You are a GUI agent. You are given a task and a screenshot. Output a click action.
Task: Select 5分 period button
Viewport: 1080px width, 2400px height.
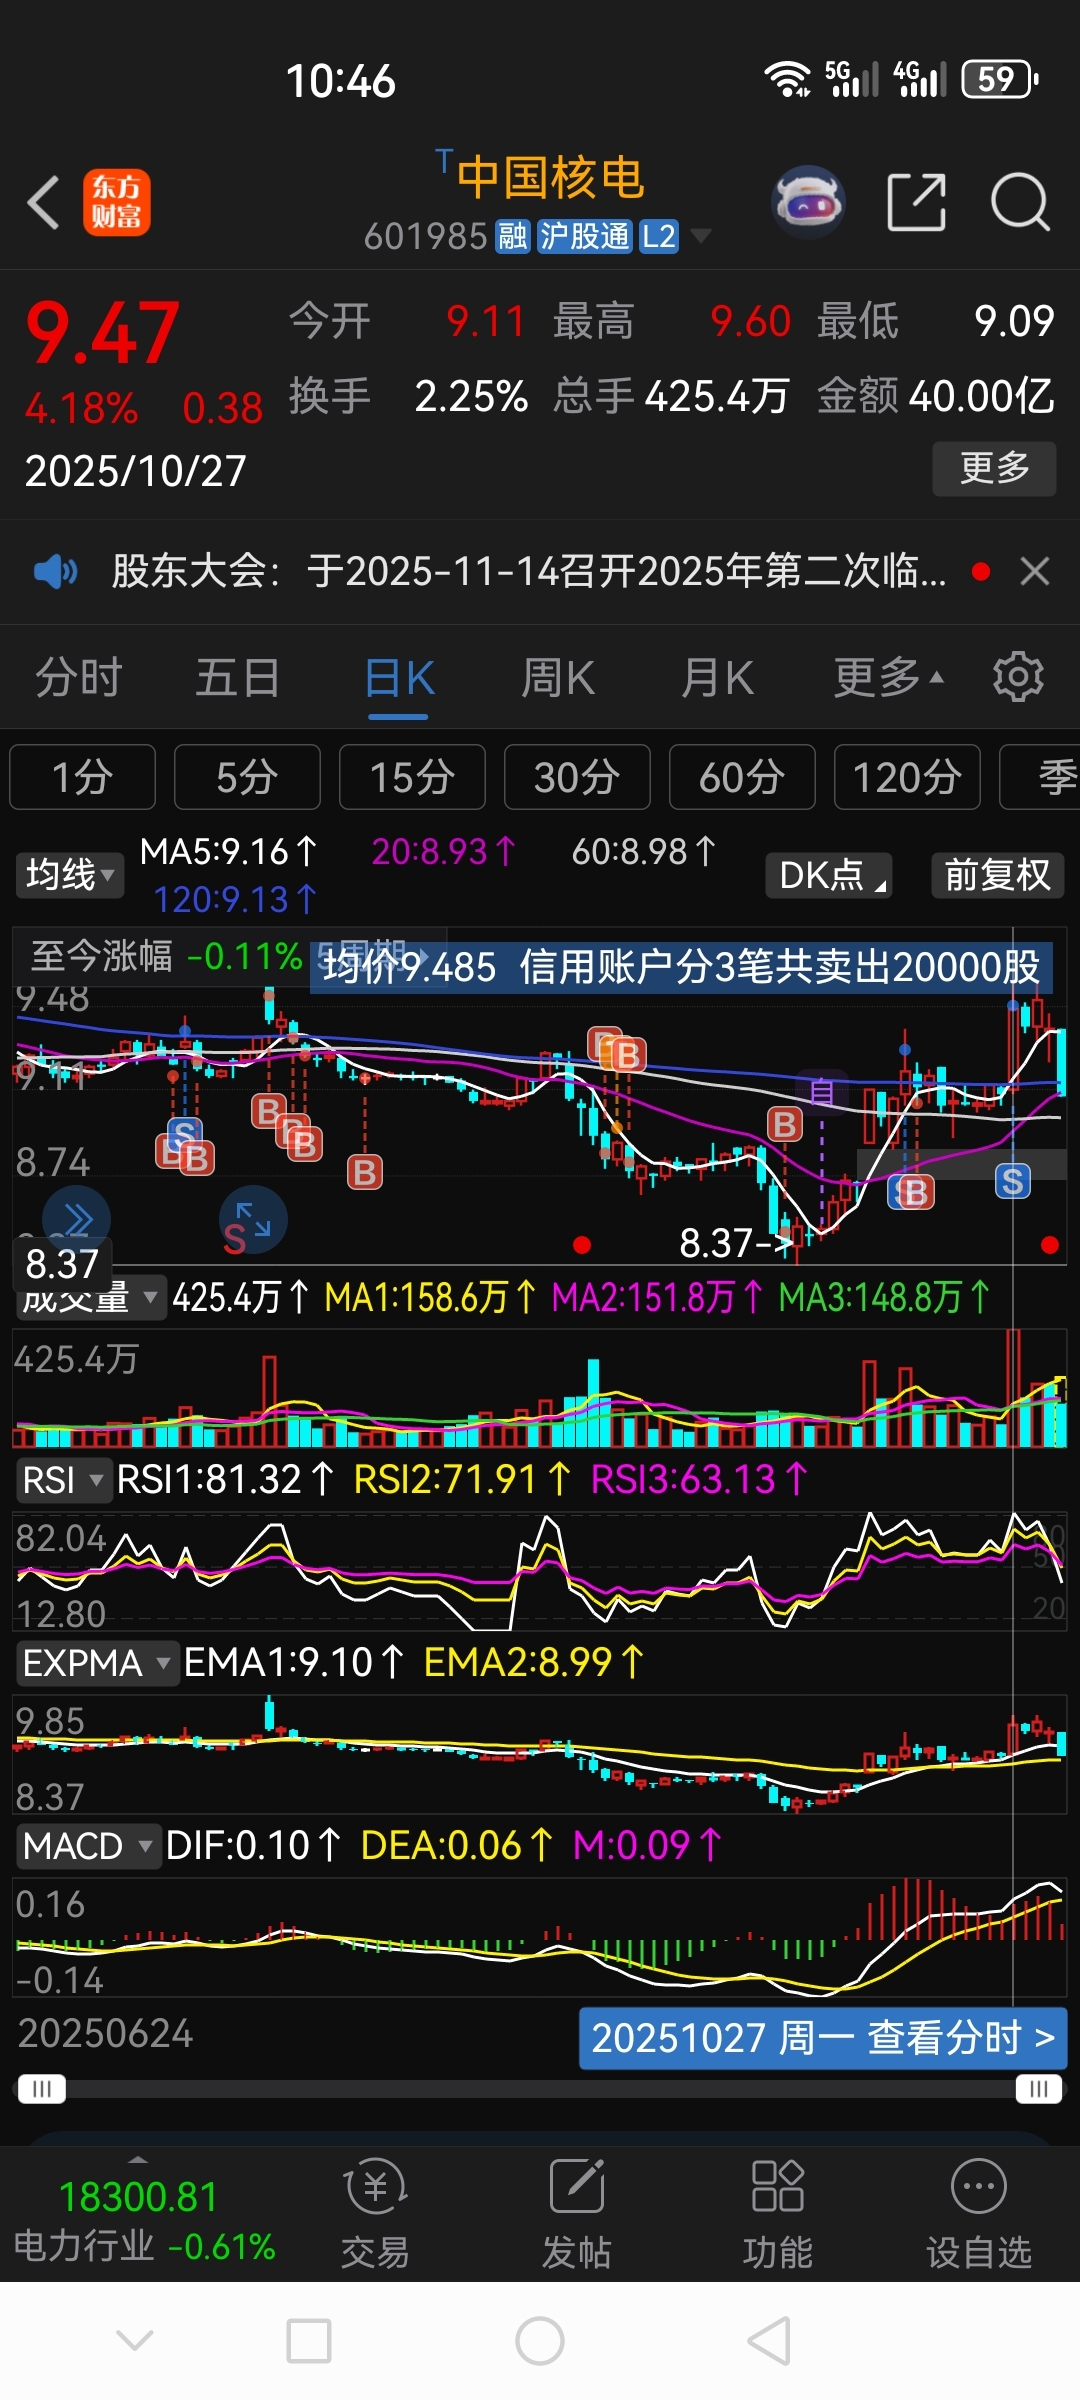[247, 777]
